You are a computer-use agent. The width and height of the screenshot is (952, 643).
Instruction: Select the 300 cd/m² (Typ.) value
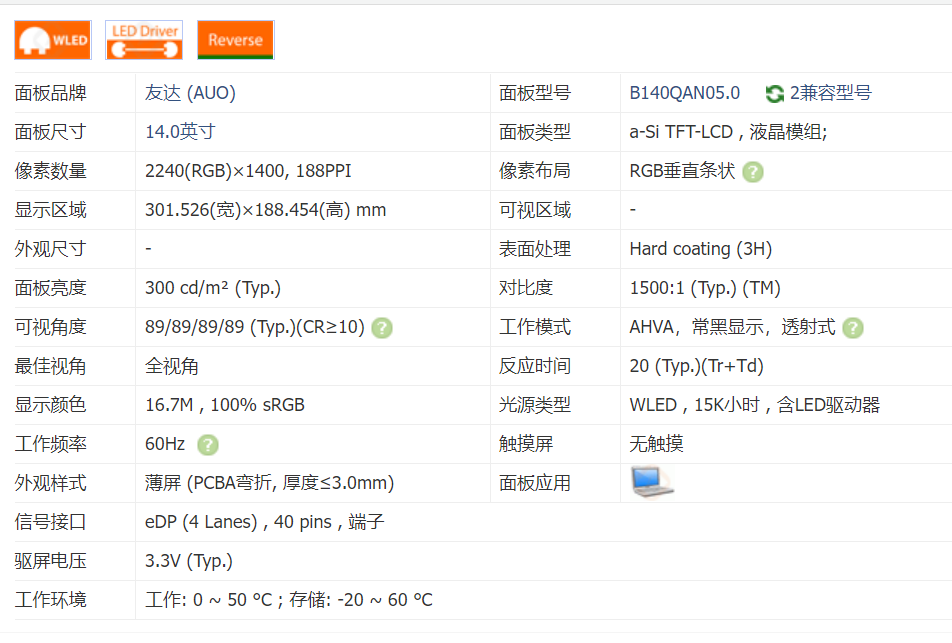pyautogui.click(x=212, y=288)
